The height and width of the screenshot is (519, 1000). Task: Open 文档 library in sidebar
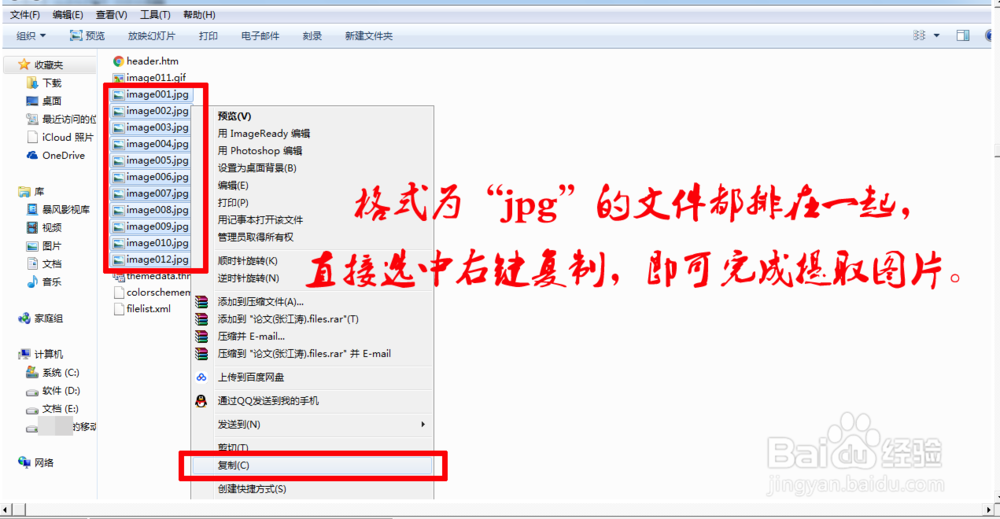click(44, 263)
